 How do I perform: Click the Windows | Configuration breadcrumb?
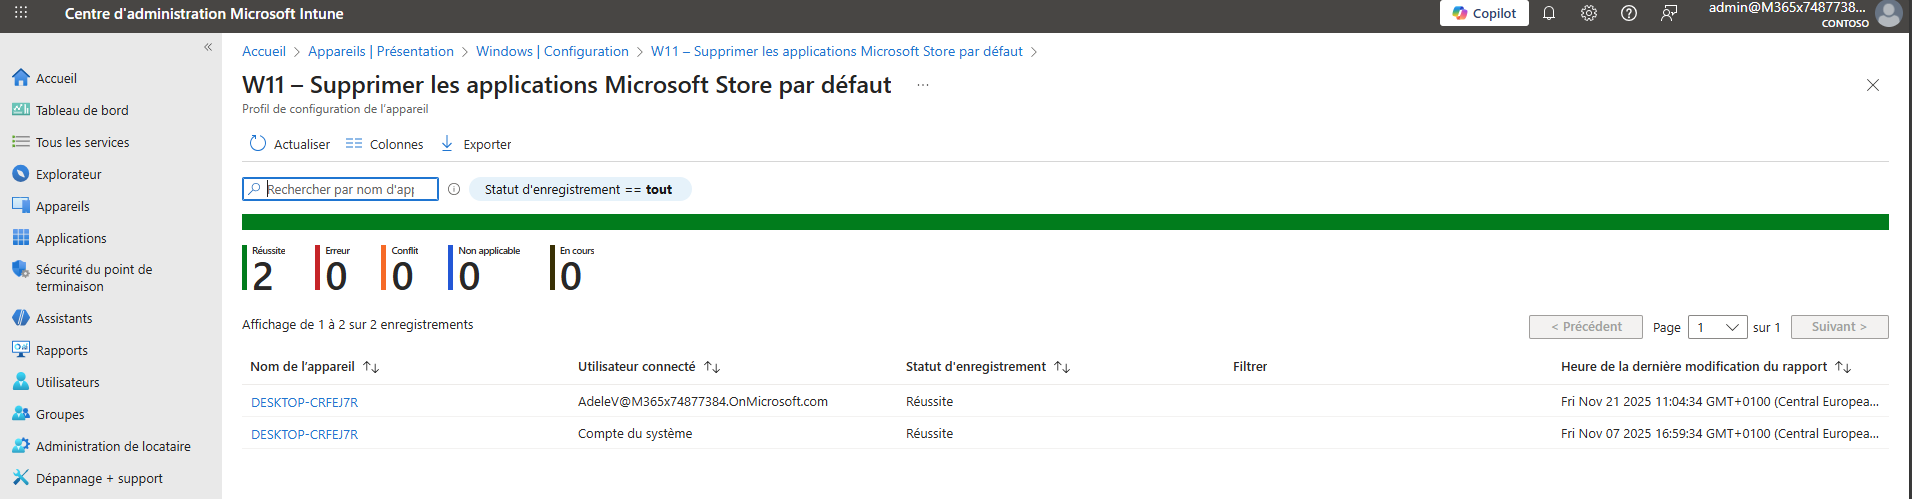tap(552, 51)
